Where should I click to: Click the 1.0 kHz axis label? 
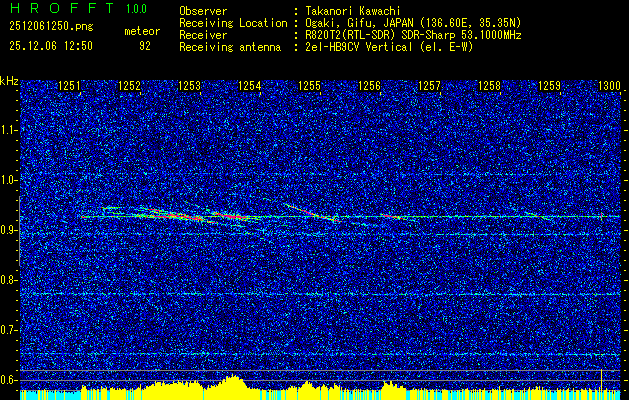click(8, 180)
